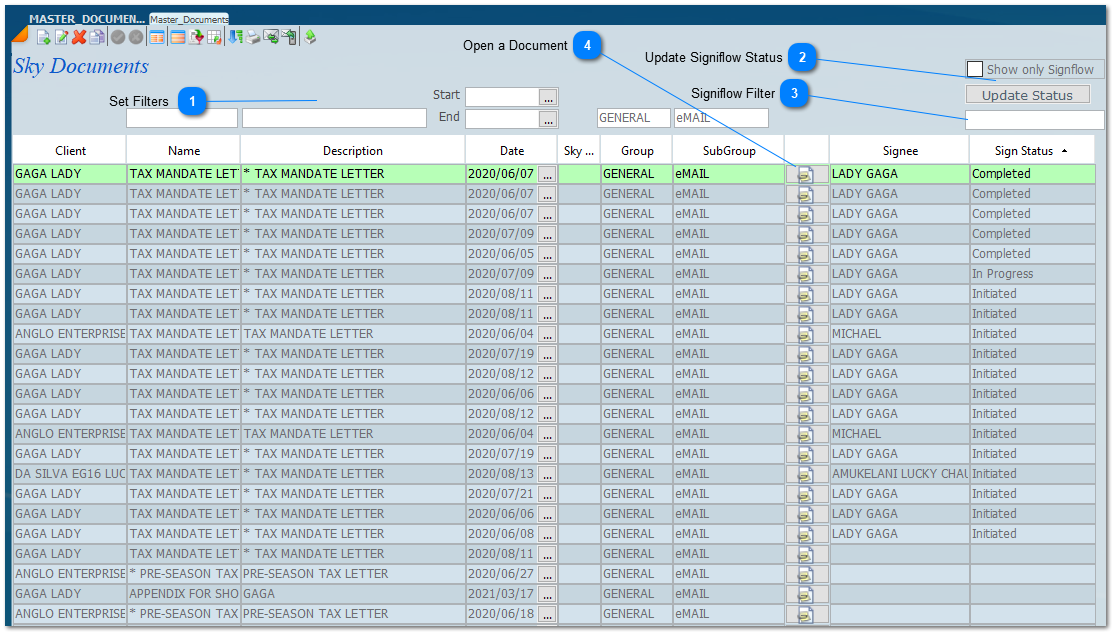
Task: Click the printer icon in toolbar
Action: tap(253, 37)
